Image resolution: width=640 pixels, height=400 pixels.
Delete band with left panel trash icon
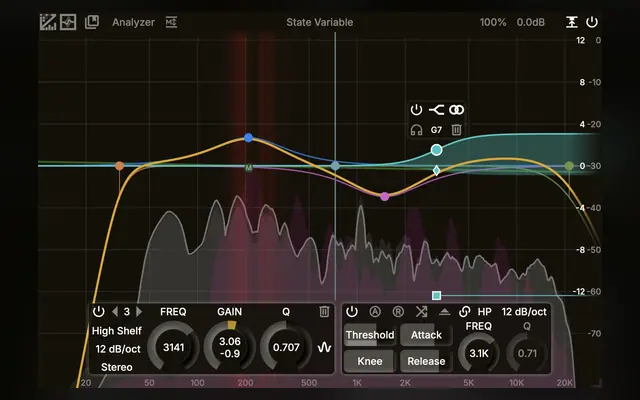[x=324, y=312]
